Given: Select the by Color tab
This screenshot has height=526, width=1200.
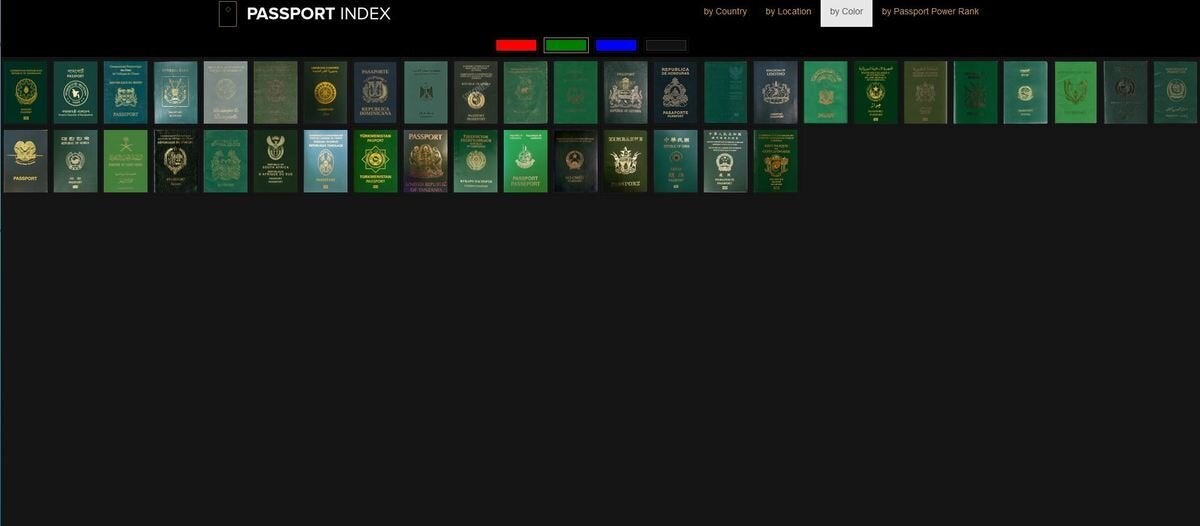Looking at the screenshot, I should [846, 12].
